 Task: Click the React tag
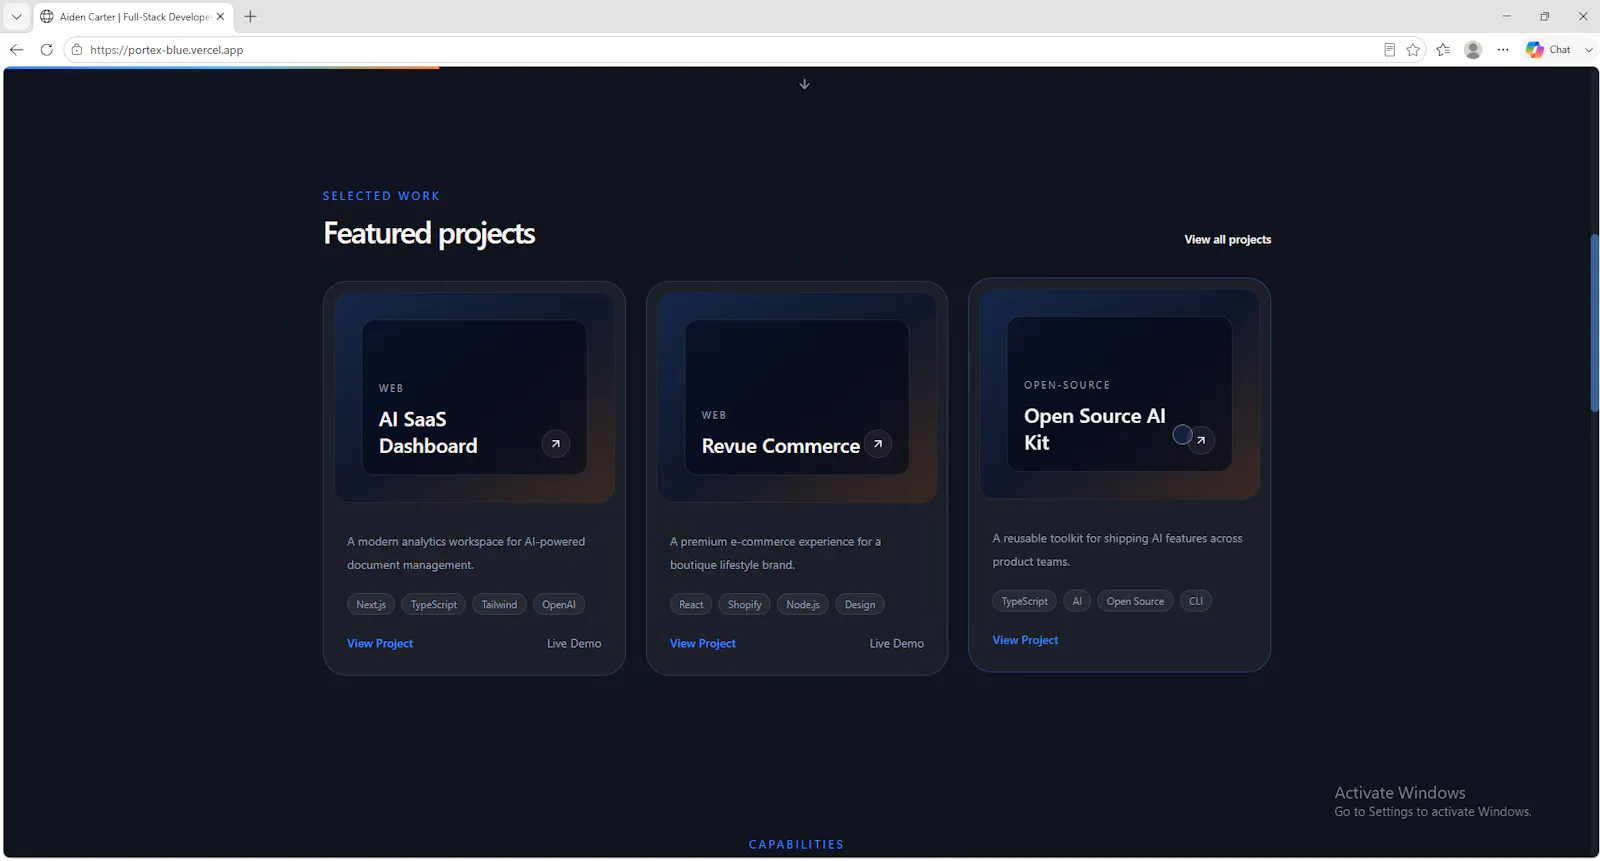691,604
